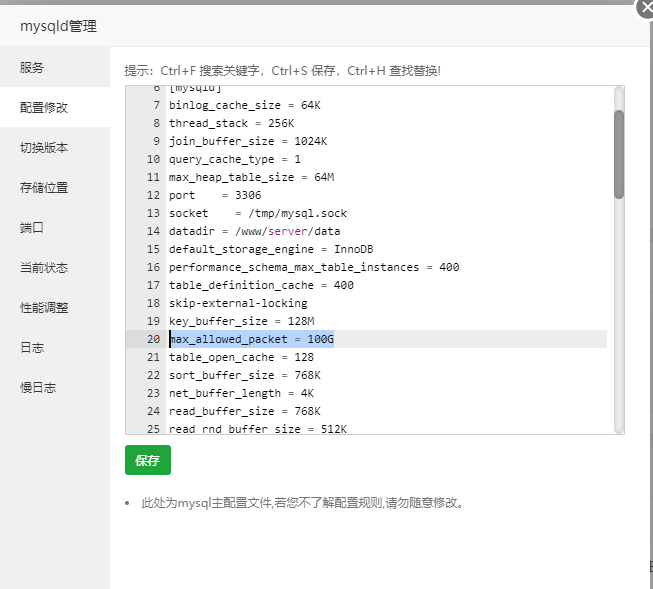Click line query_cache_type = 1

235,159
